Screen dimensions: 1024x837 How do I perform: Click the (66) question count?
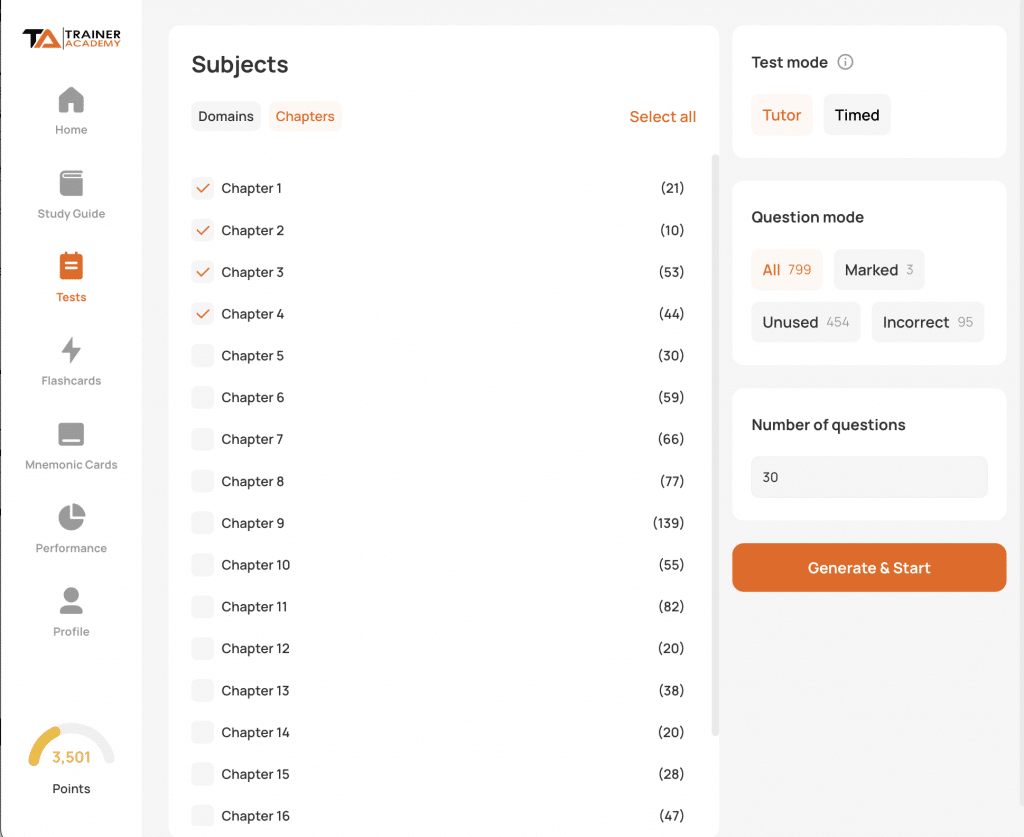tap(671, 439)
